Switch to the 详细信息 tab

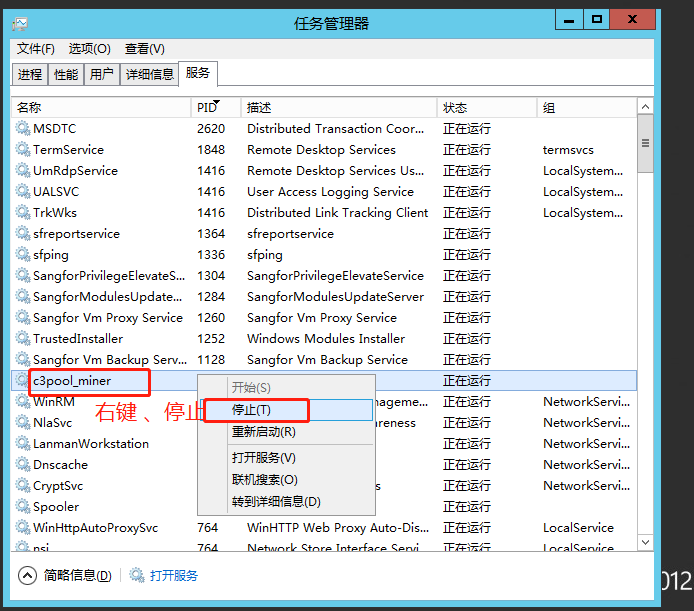(x=149, y=74)
